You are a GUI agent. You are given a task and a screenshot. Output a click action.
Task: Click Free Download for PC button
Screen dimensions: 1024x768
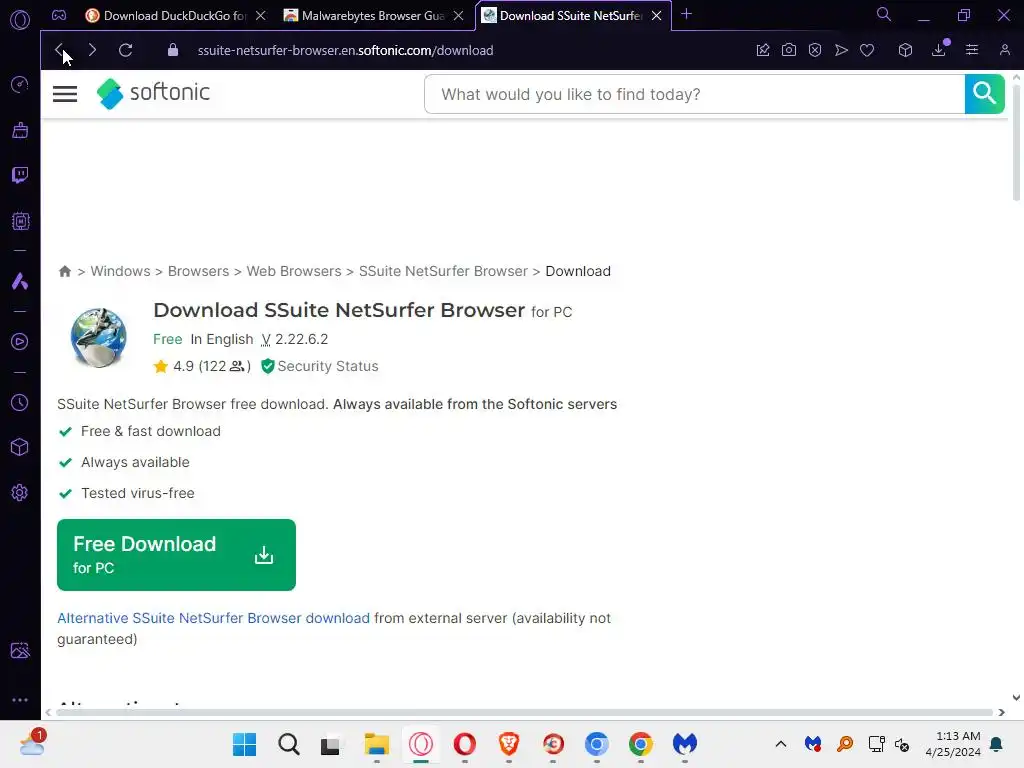(176, 555)
